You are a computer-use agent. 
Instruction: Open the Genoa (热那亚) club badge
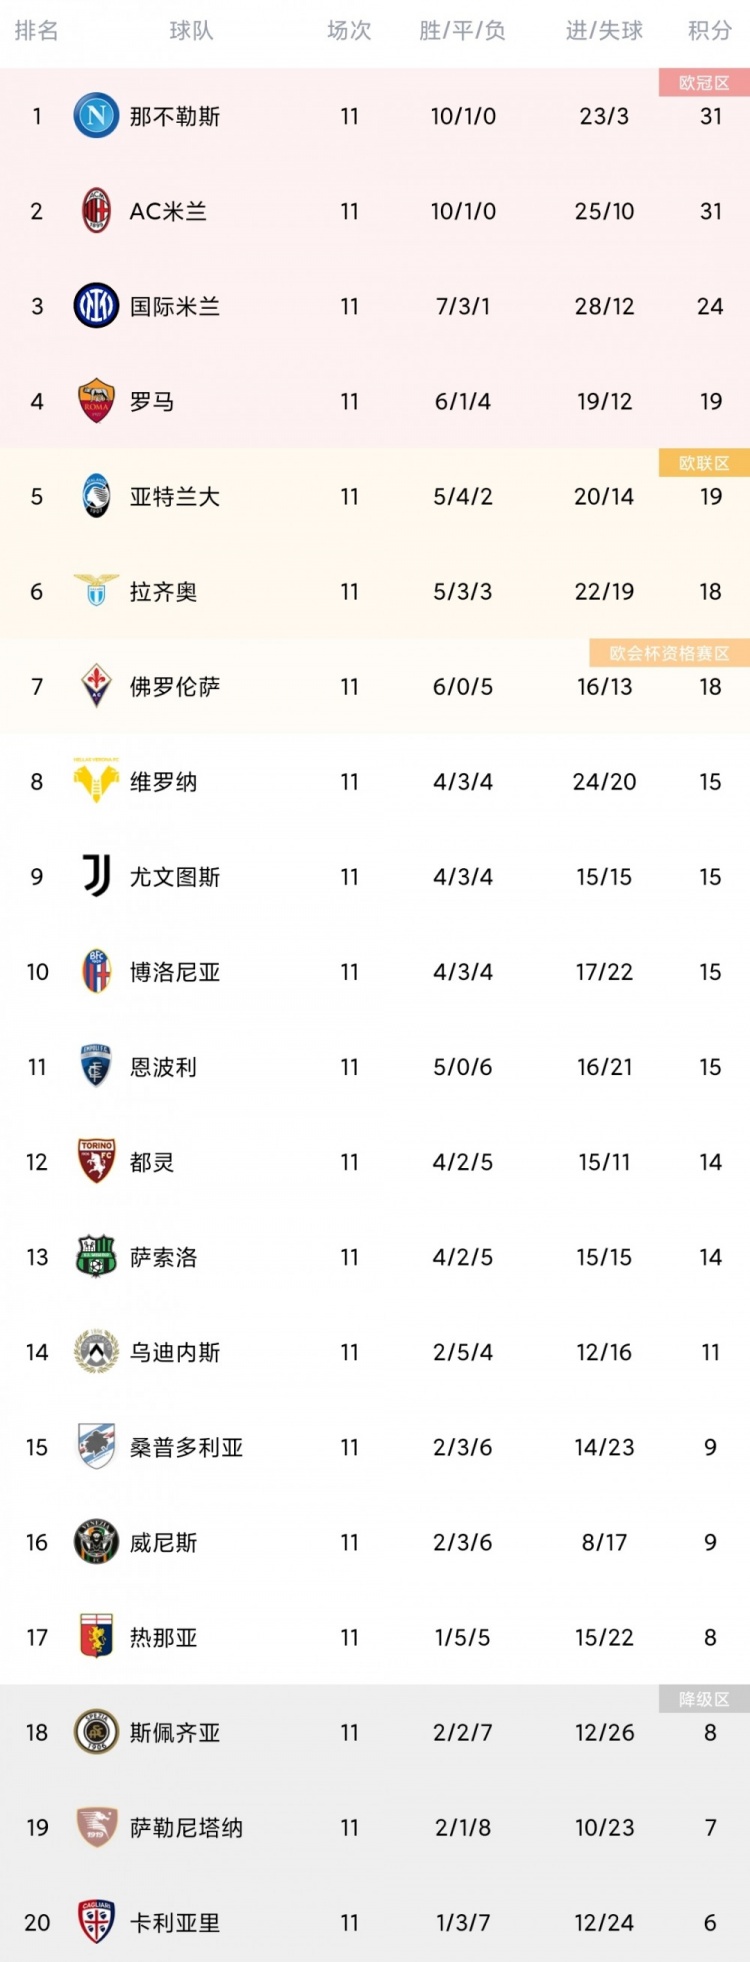96,1636
